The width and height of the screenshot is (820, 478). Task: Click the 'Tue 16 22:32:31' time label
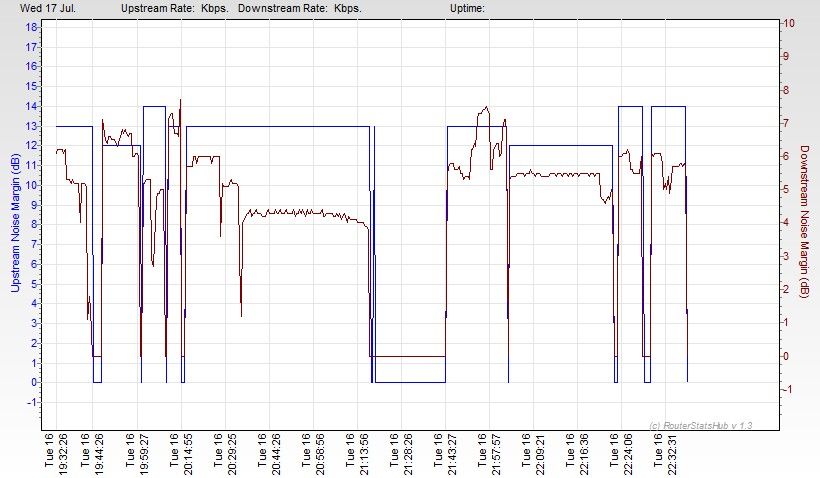[x=665, y=454]
